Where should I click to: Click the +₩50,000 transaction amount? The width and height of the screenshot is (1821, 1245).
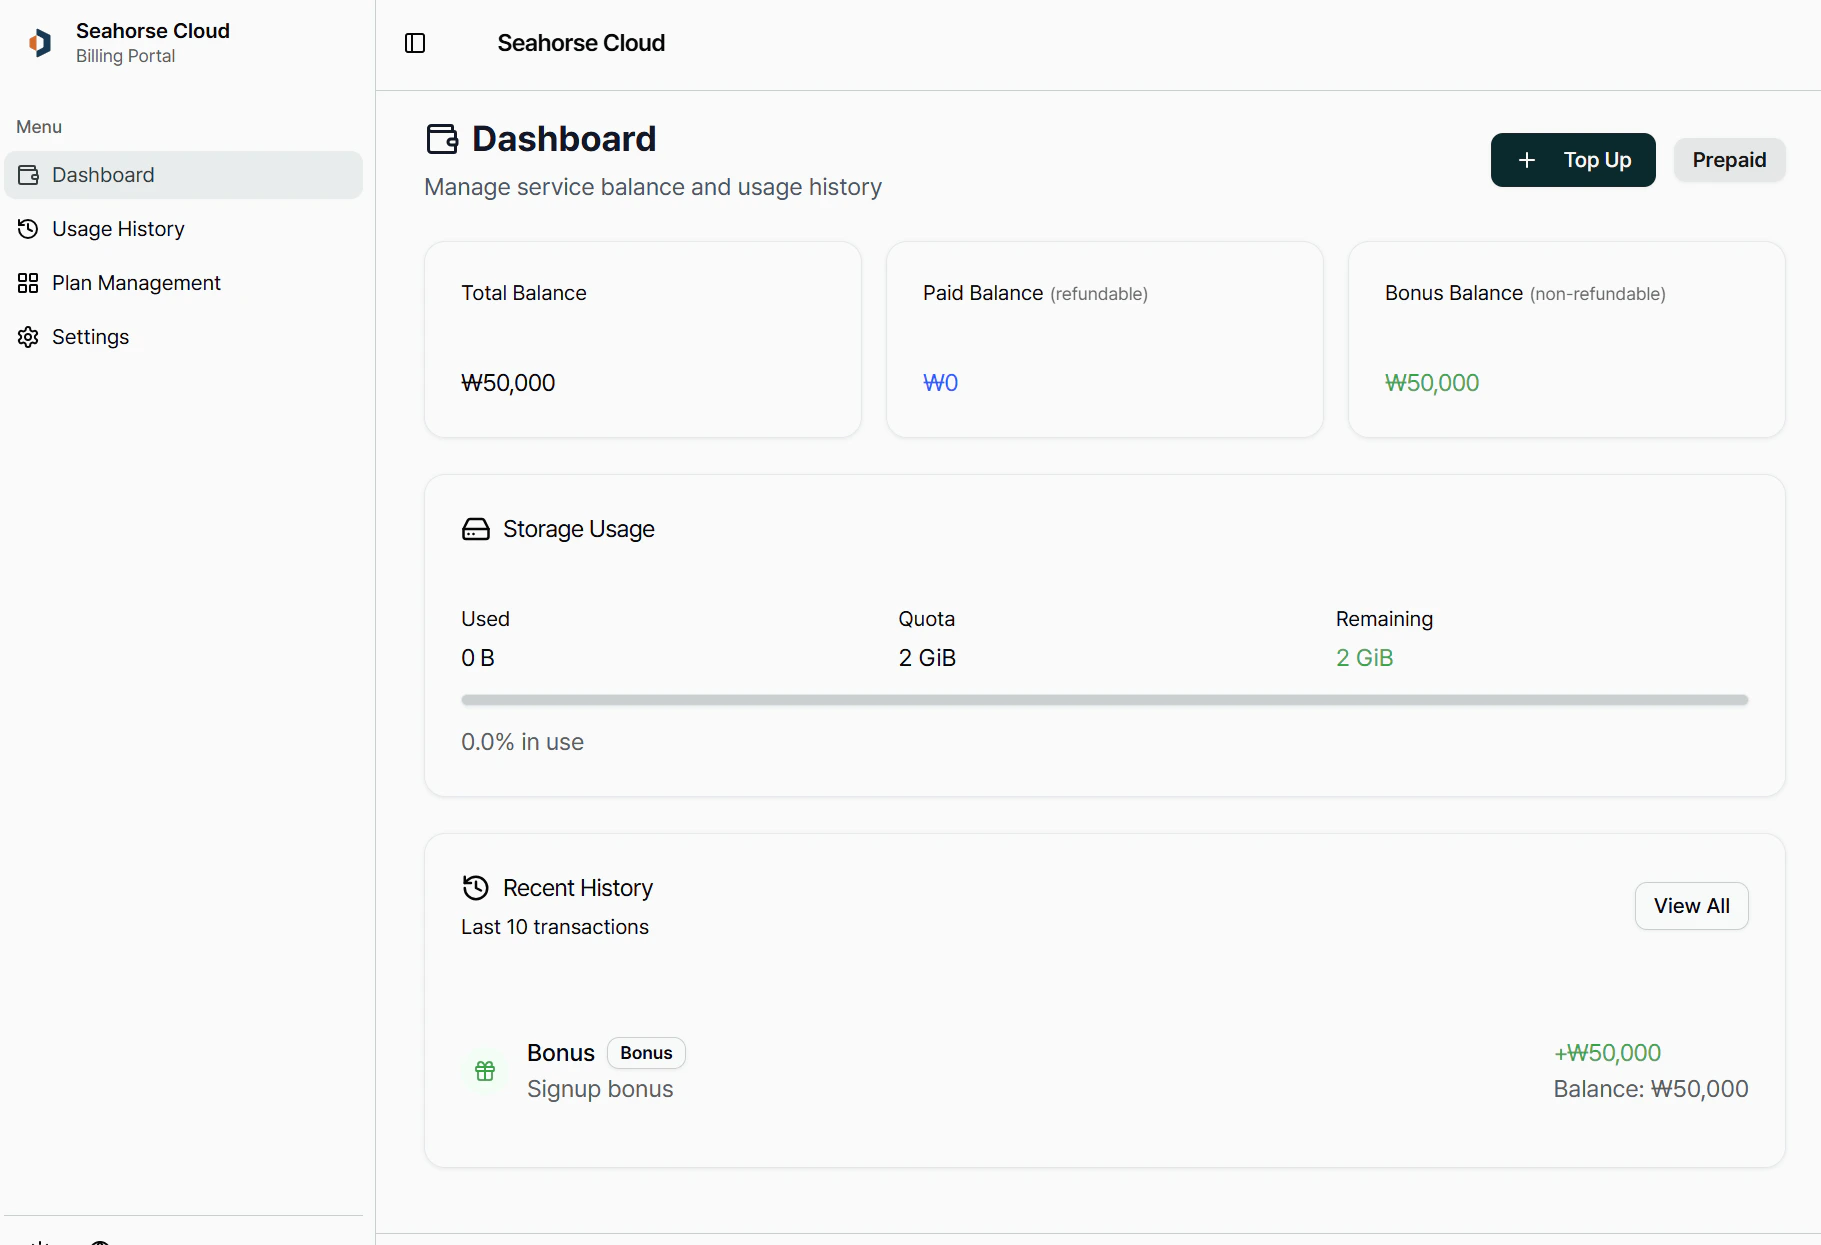pos(1607,1053)
